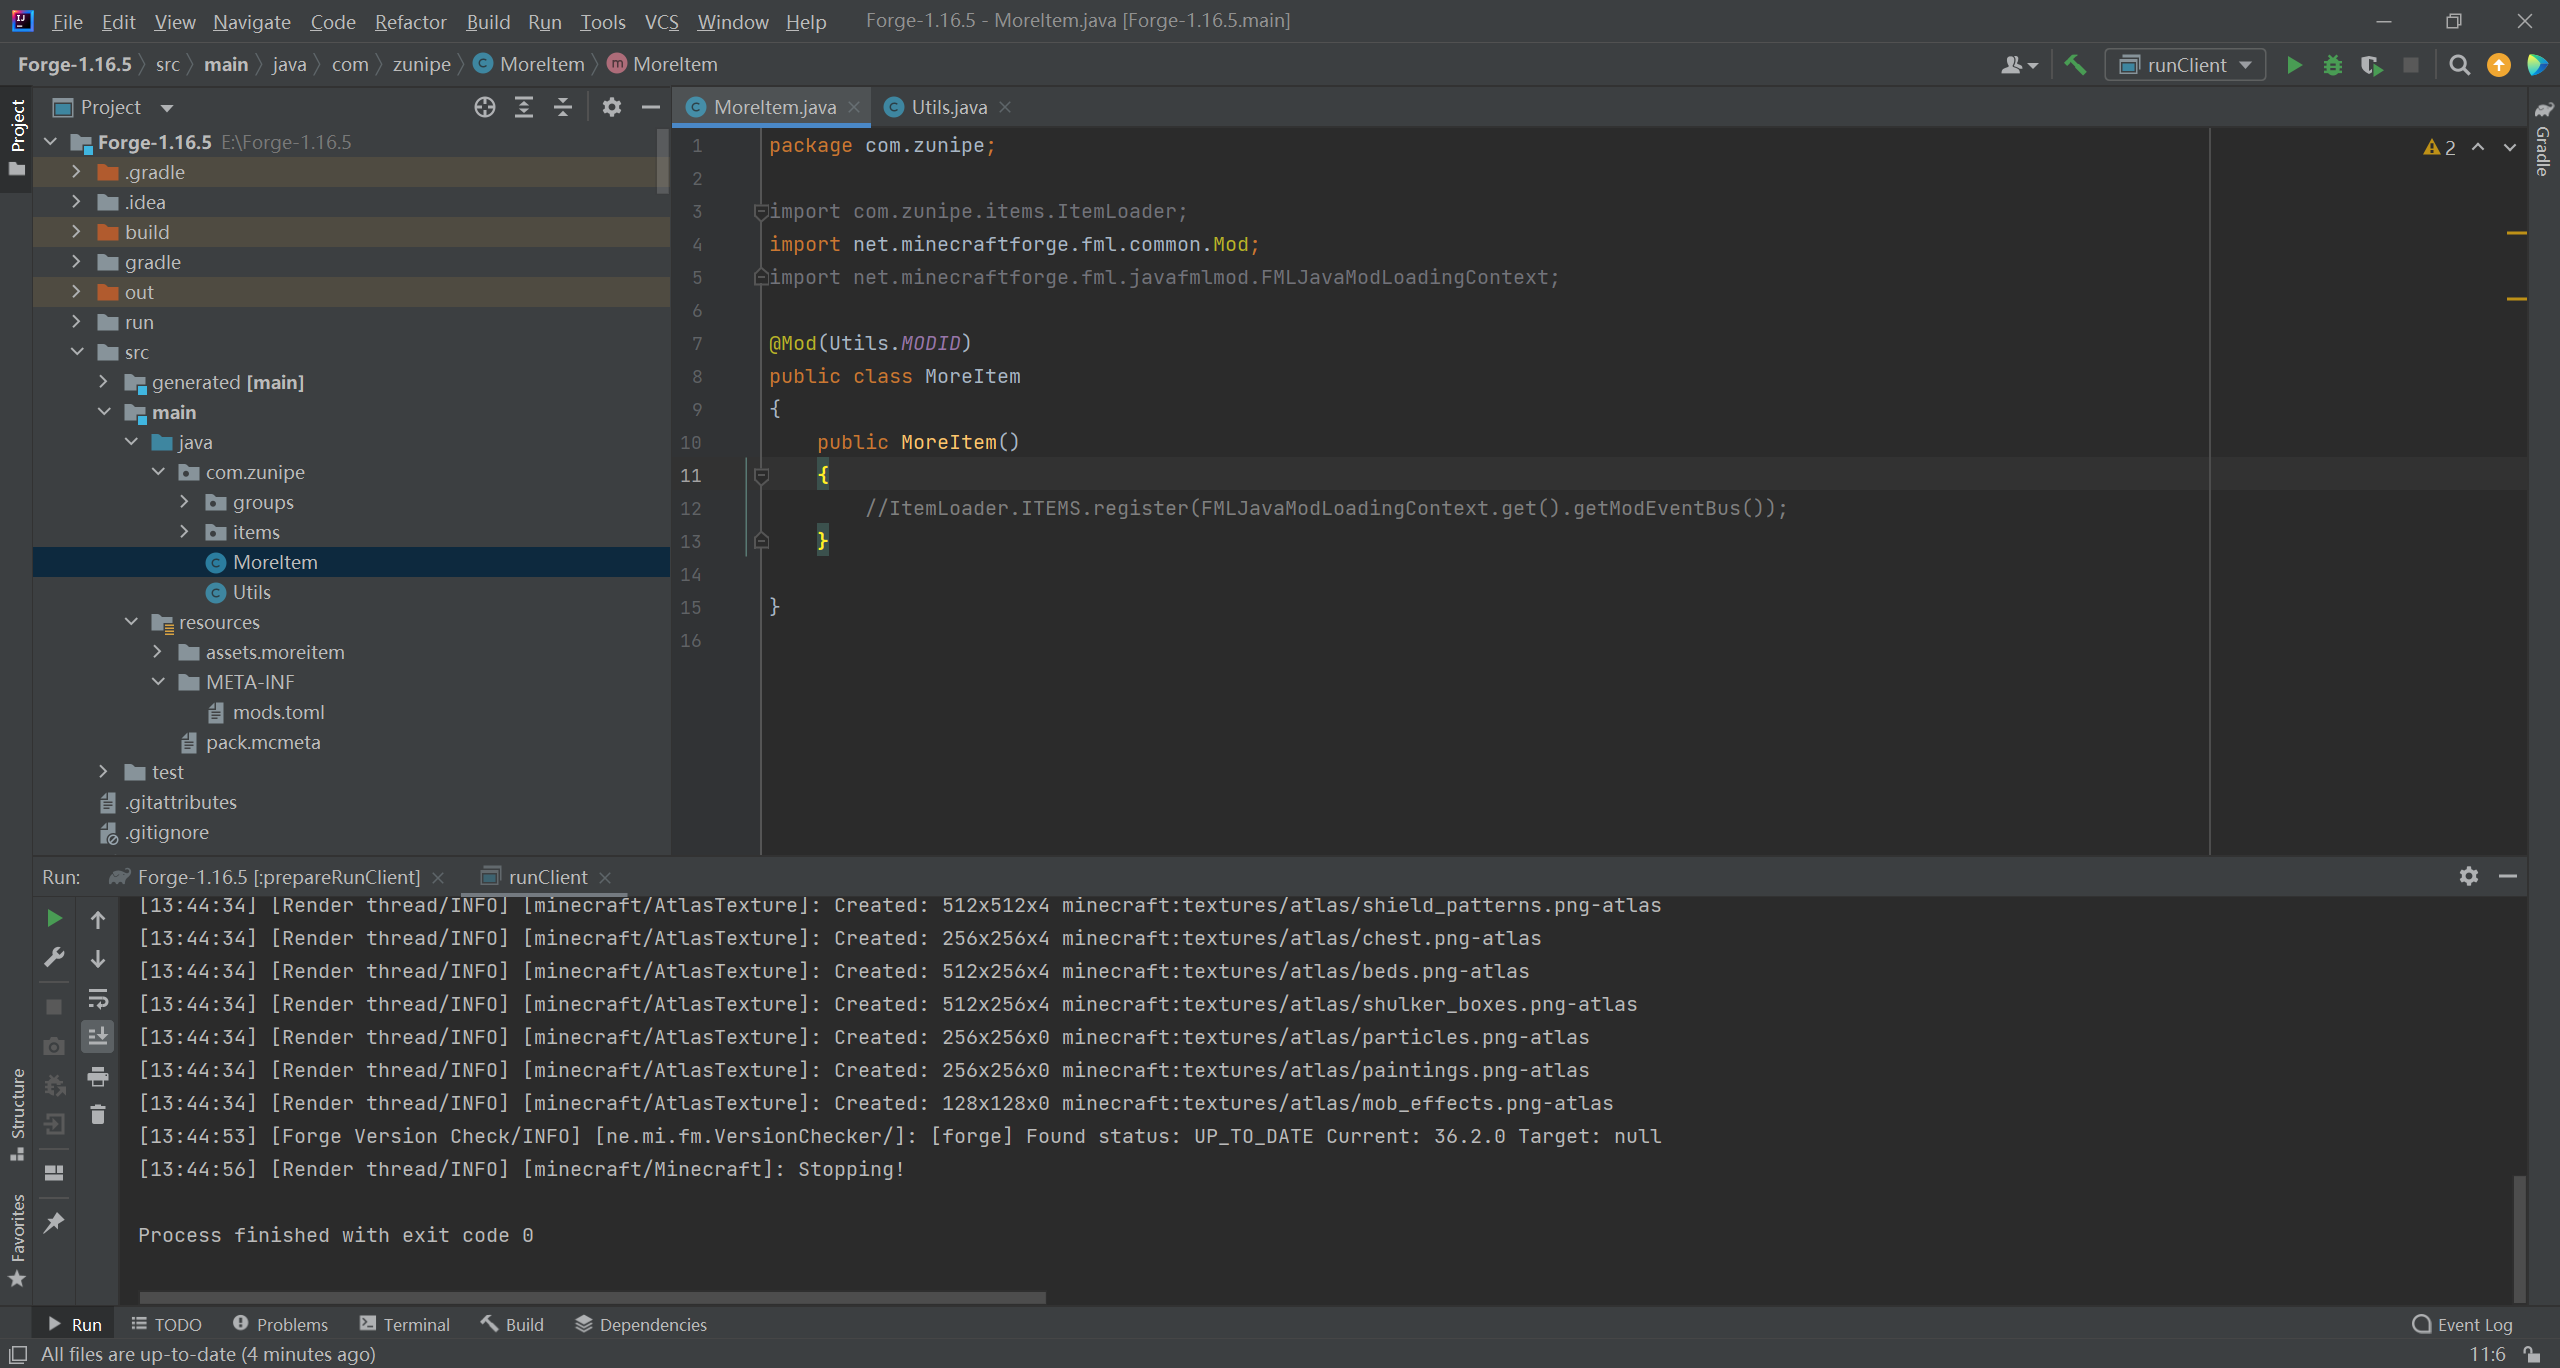This screenshot has height=1368, width=2560.
Task: Open Search Everywhere magnifier icon
Action: coord(2459,65)
